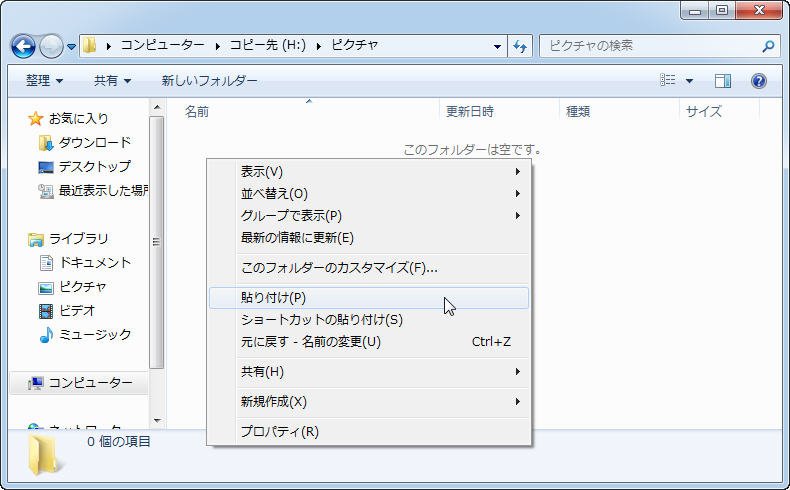The width and height of the screenshot is (790, 490).
Task: Click the large folder icon in details pane
Action: [44, 455]
